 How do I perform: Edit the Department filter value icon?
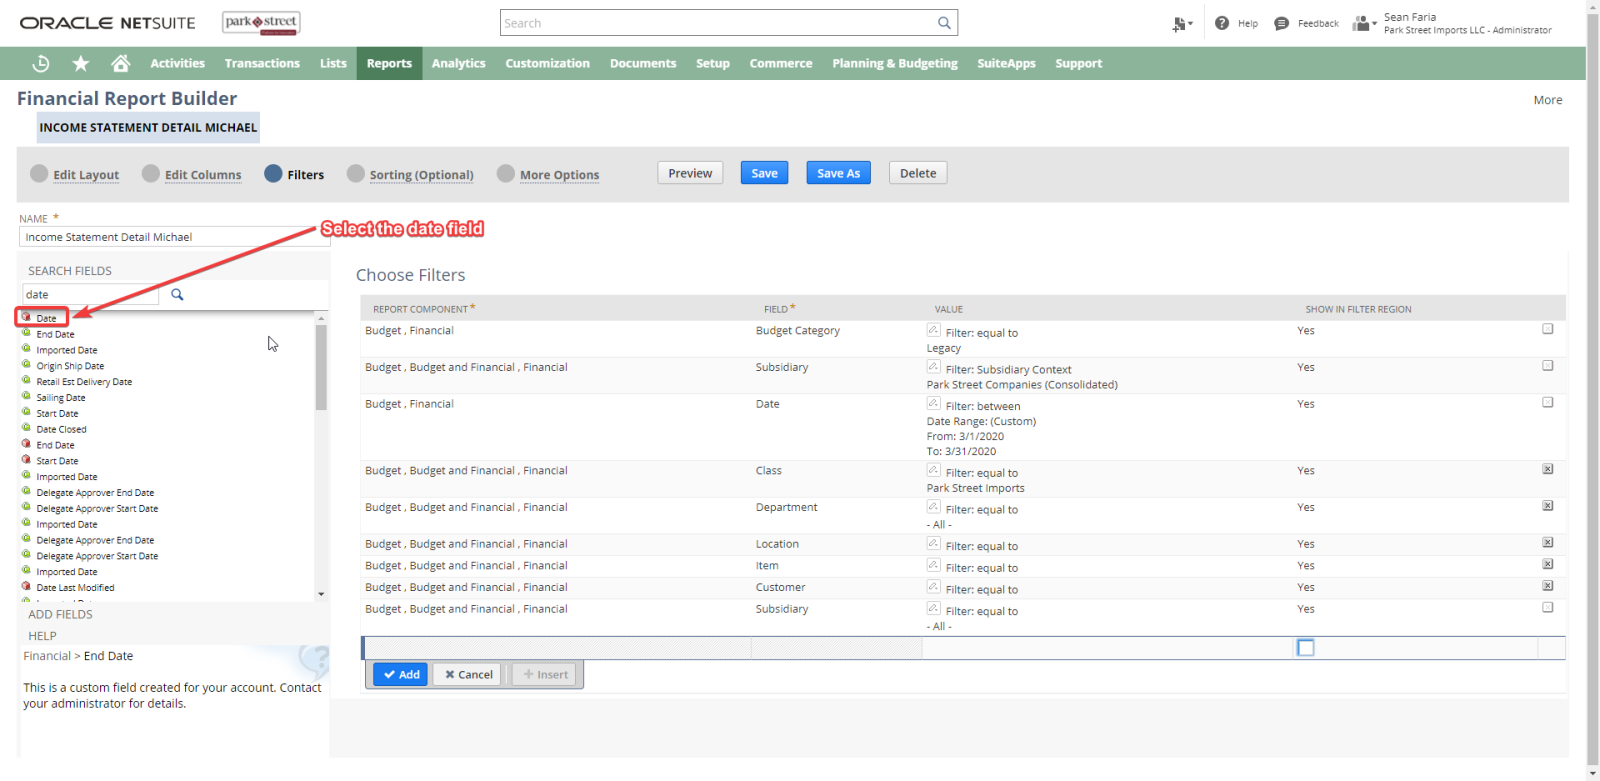pyautogui.click(x=933, y=507)
